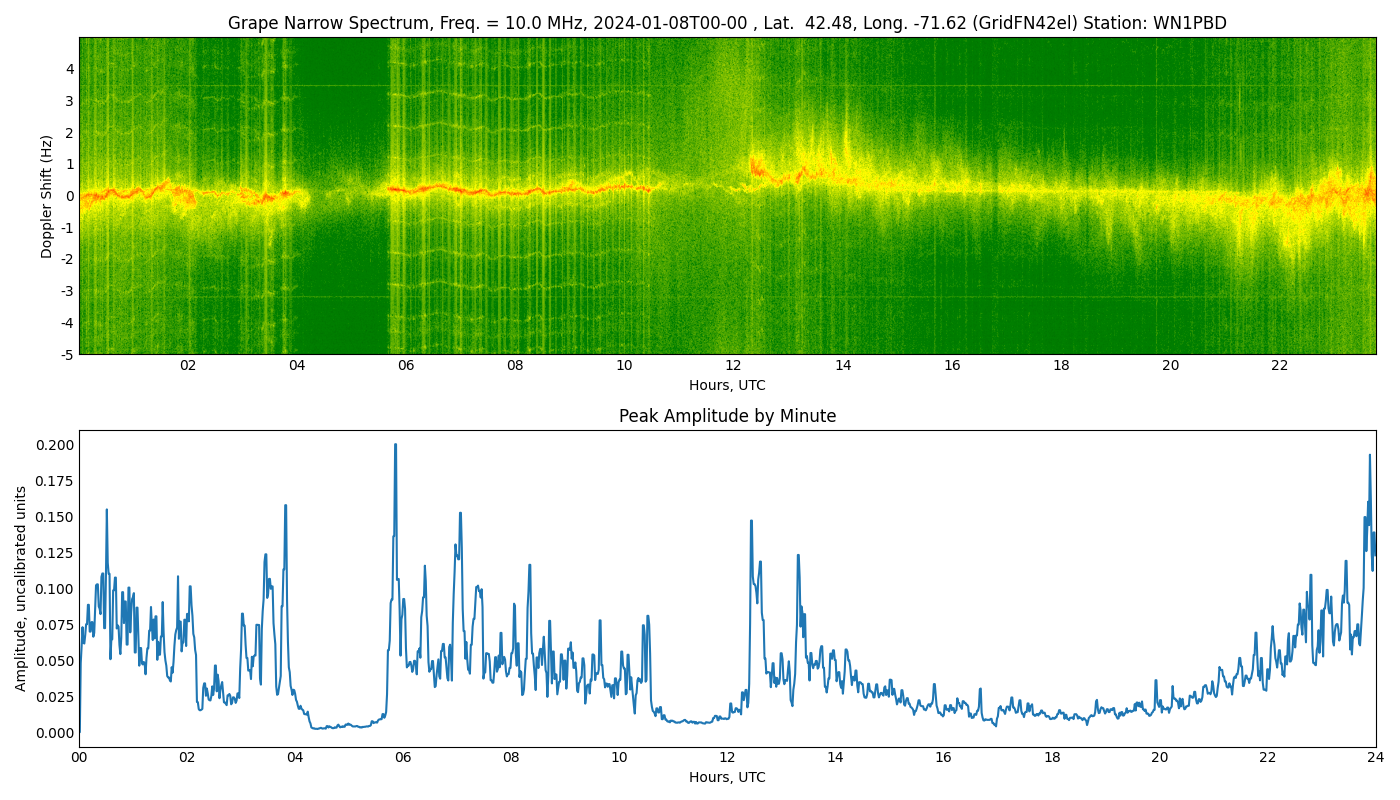
Task: Click Hours, UTC label under the spectrogram
Action: pos(727,385)
